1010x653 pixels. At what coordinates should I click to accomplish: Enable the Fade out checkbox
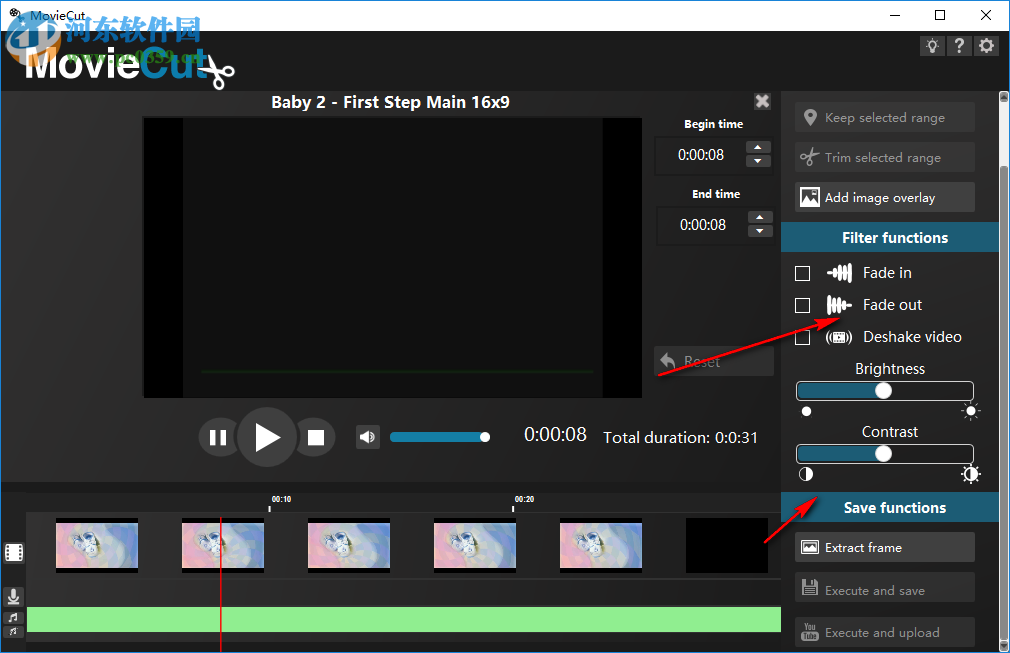pos(802,305)
